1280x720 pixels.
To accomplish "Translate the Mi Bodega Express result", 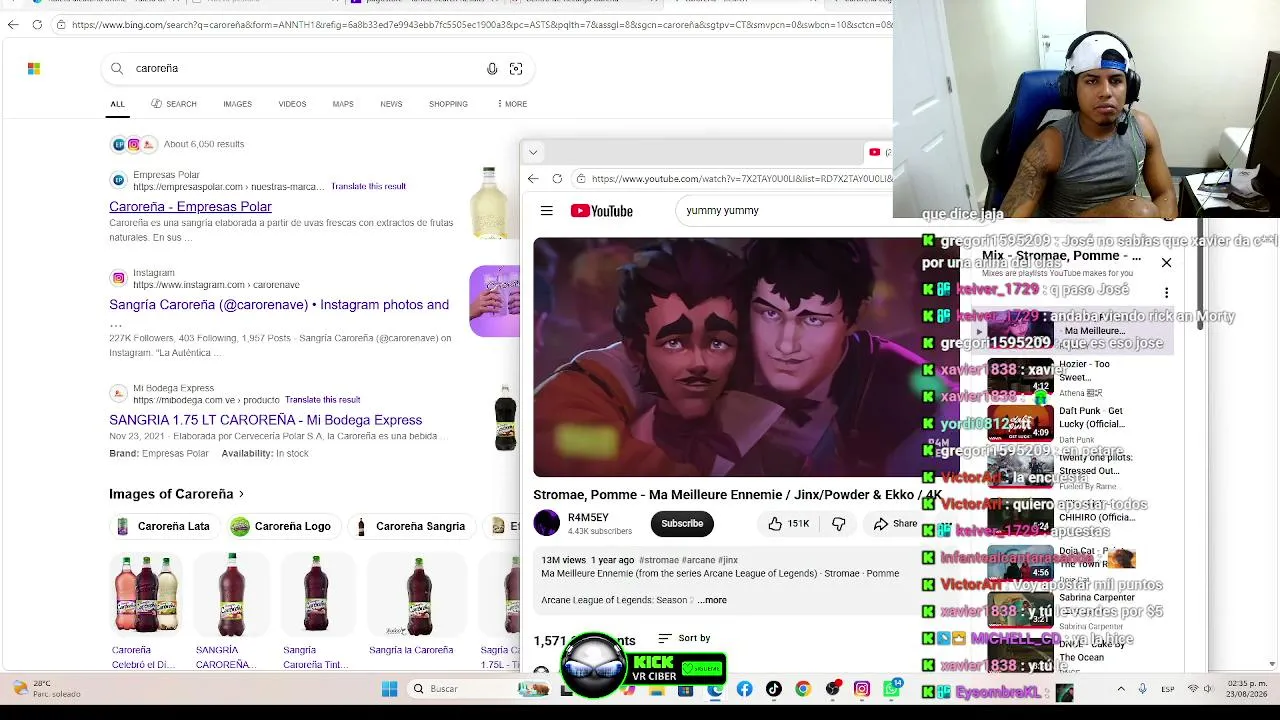I will 322,400.
